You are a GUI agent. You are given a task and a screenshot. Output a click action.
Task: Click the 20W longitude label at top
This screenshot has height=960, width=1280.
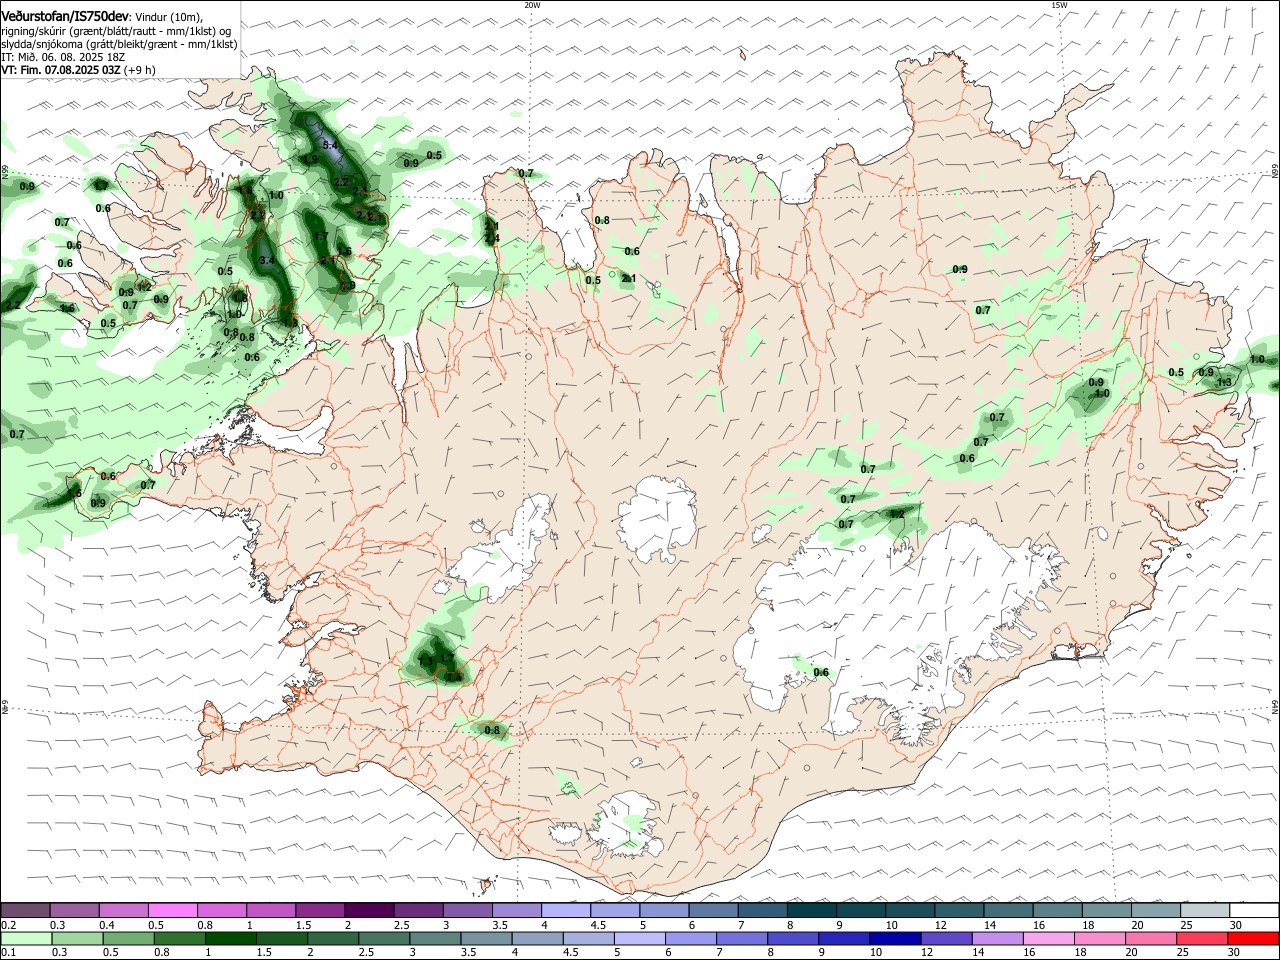532,5
